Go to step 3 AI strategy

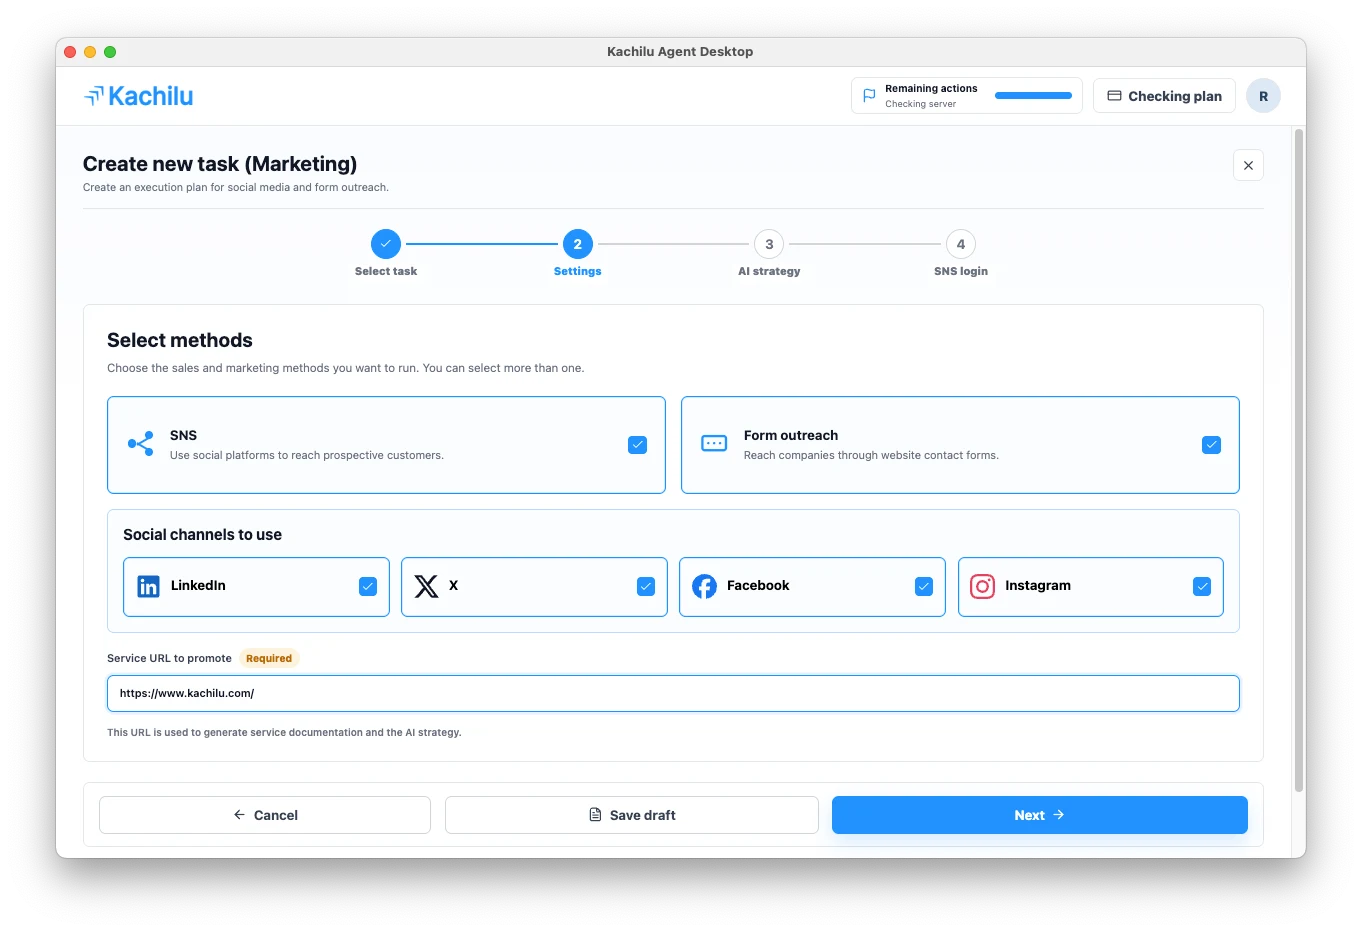coord(769,244)
